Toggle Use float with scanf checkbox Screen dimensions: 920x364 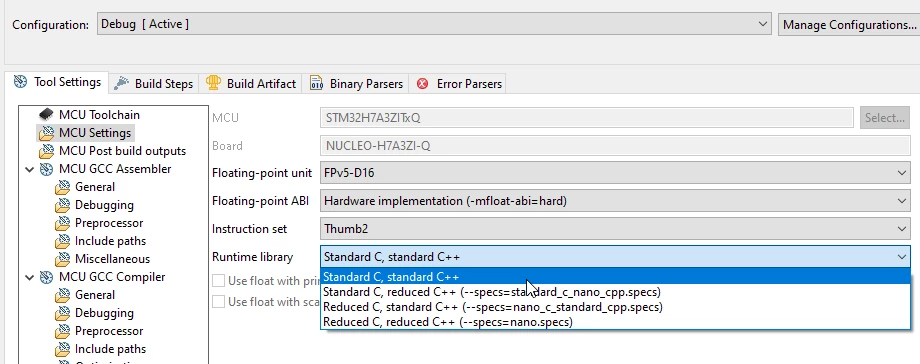[x=218, y=302]
